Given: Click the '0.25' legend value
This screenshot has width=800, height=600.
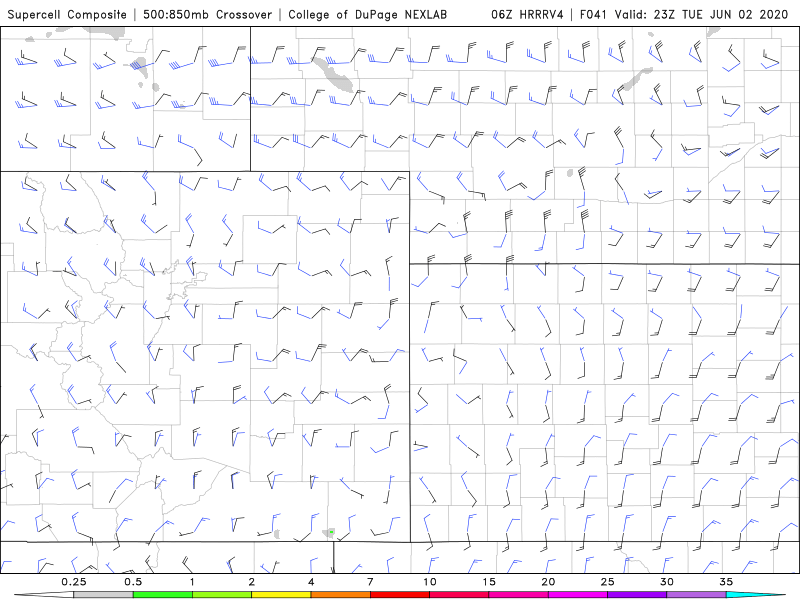Looking at the screenshot, I should click(x=73, y=582).
